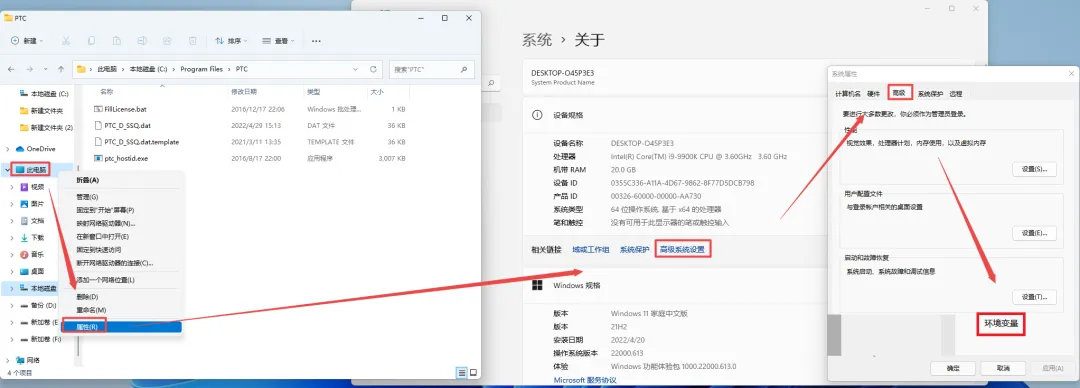
Task: Open the 查看 (View) dropdown
Action: 278,41
